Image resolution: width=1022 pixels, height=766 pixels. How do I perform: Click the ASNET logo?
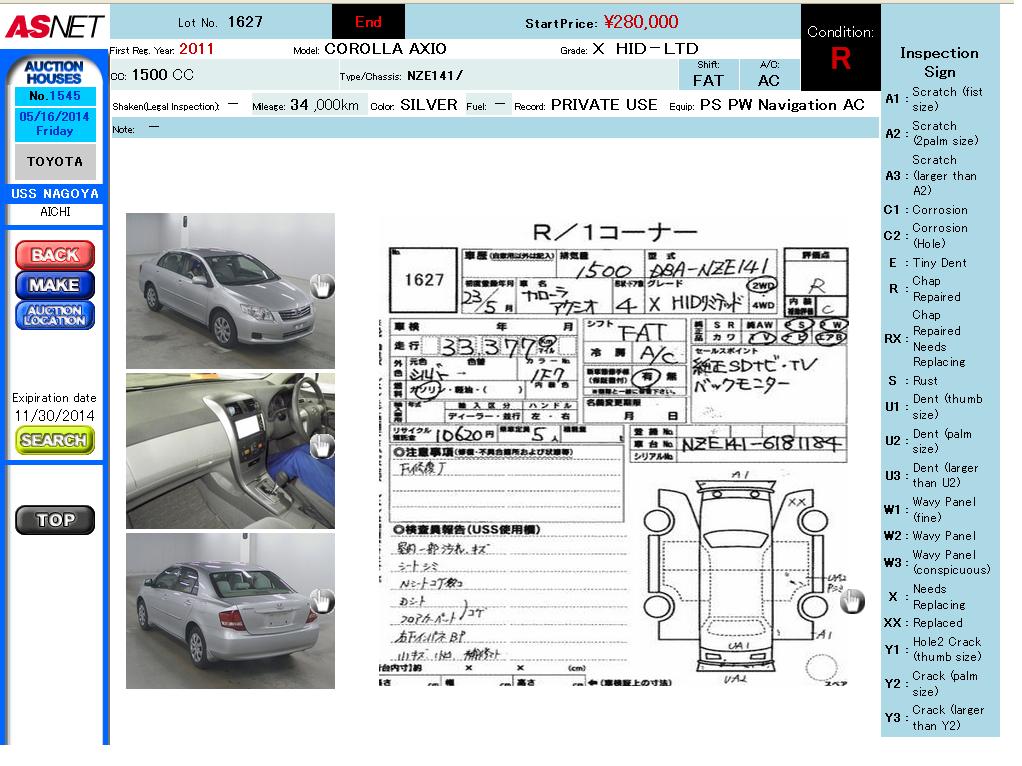54,27
